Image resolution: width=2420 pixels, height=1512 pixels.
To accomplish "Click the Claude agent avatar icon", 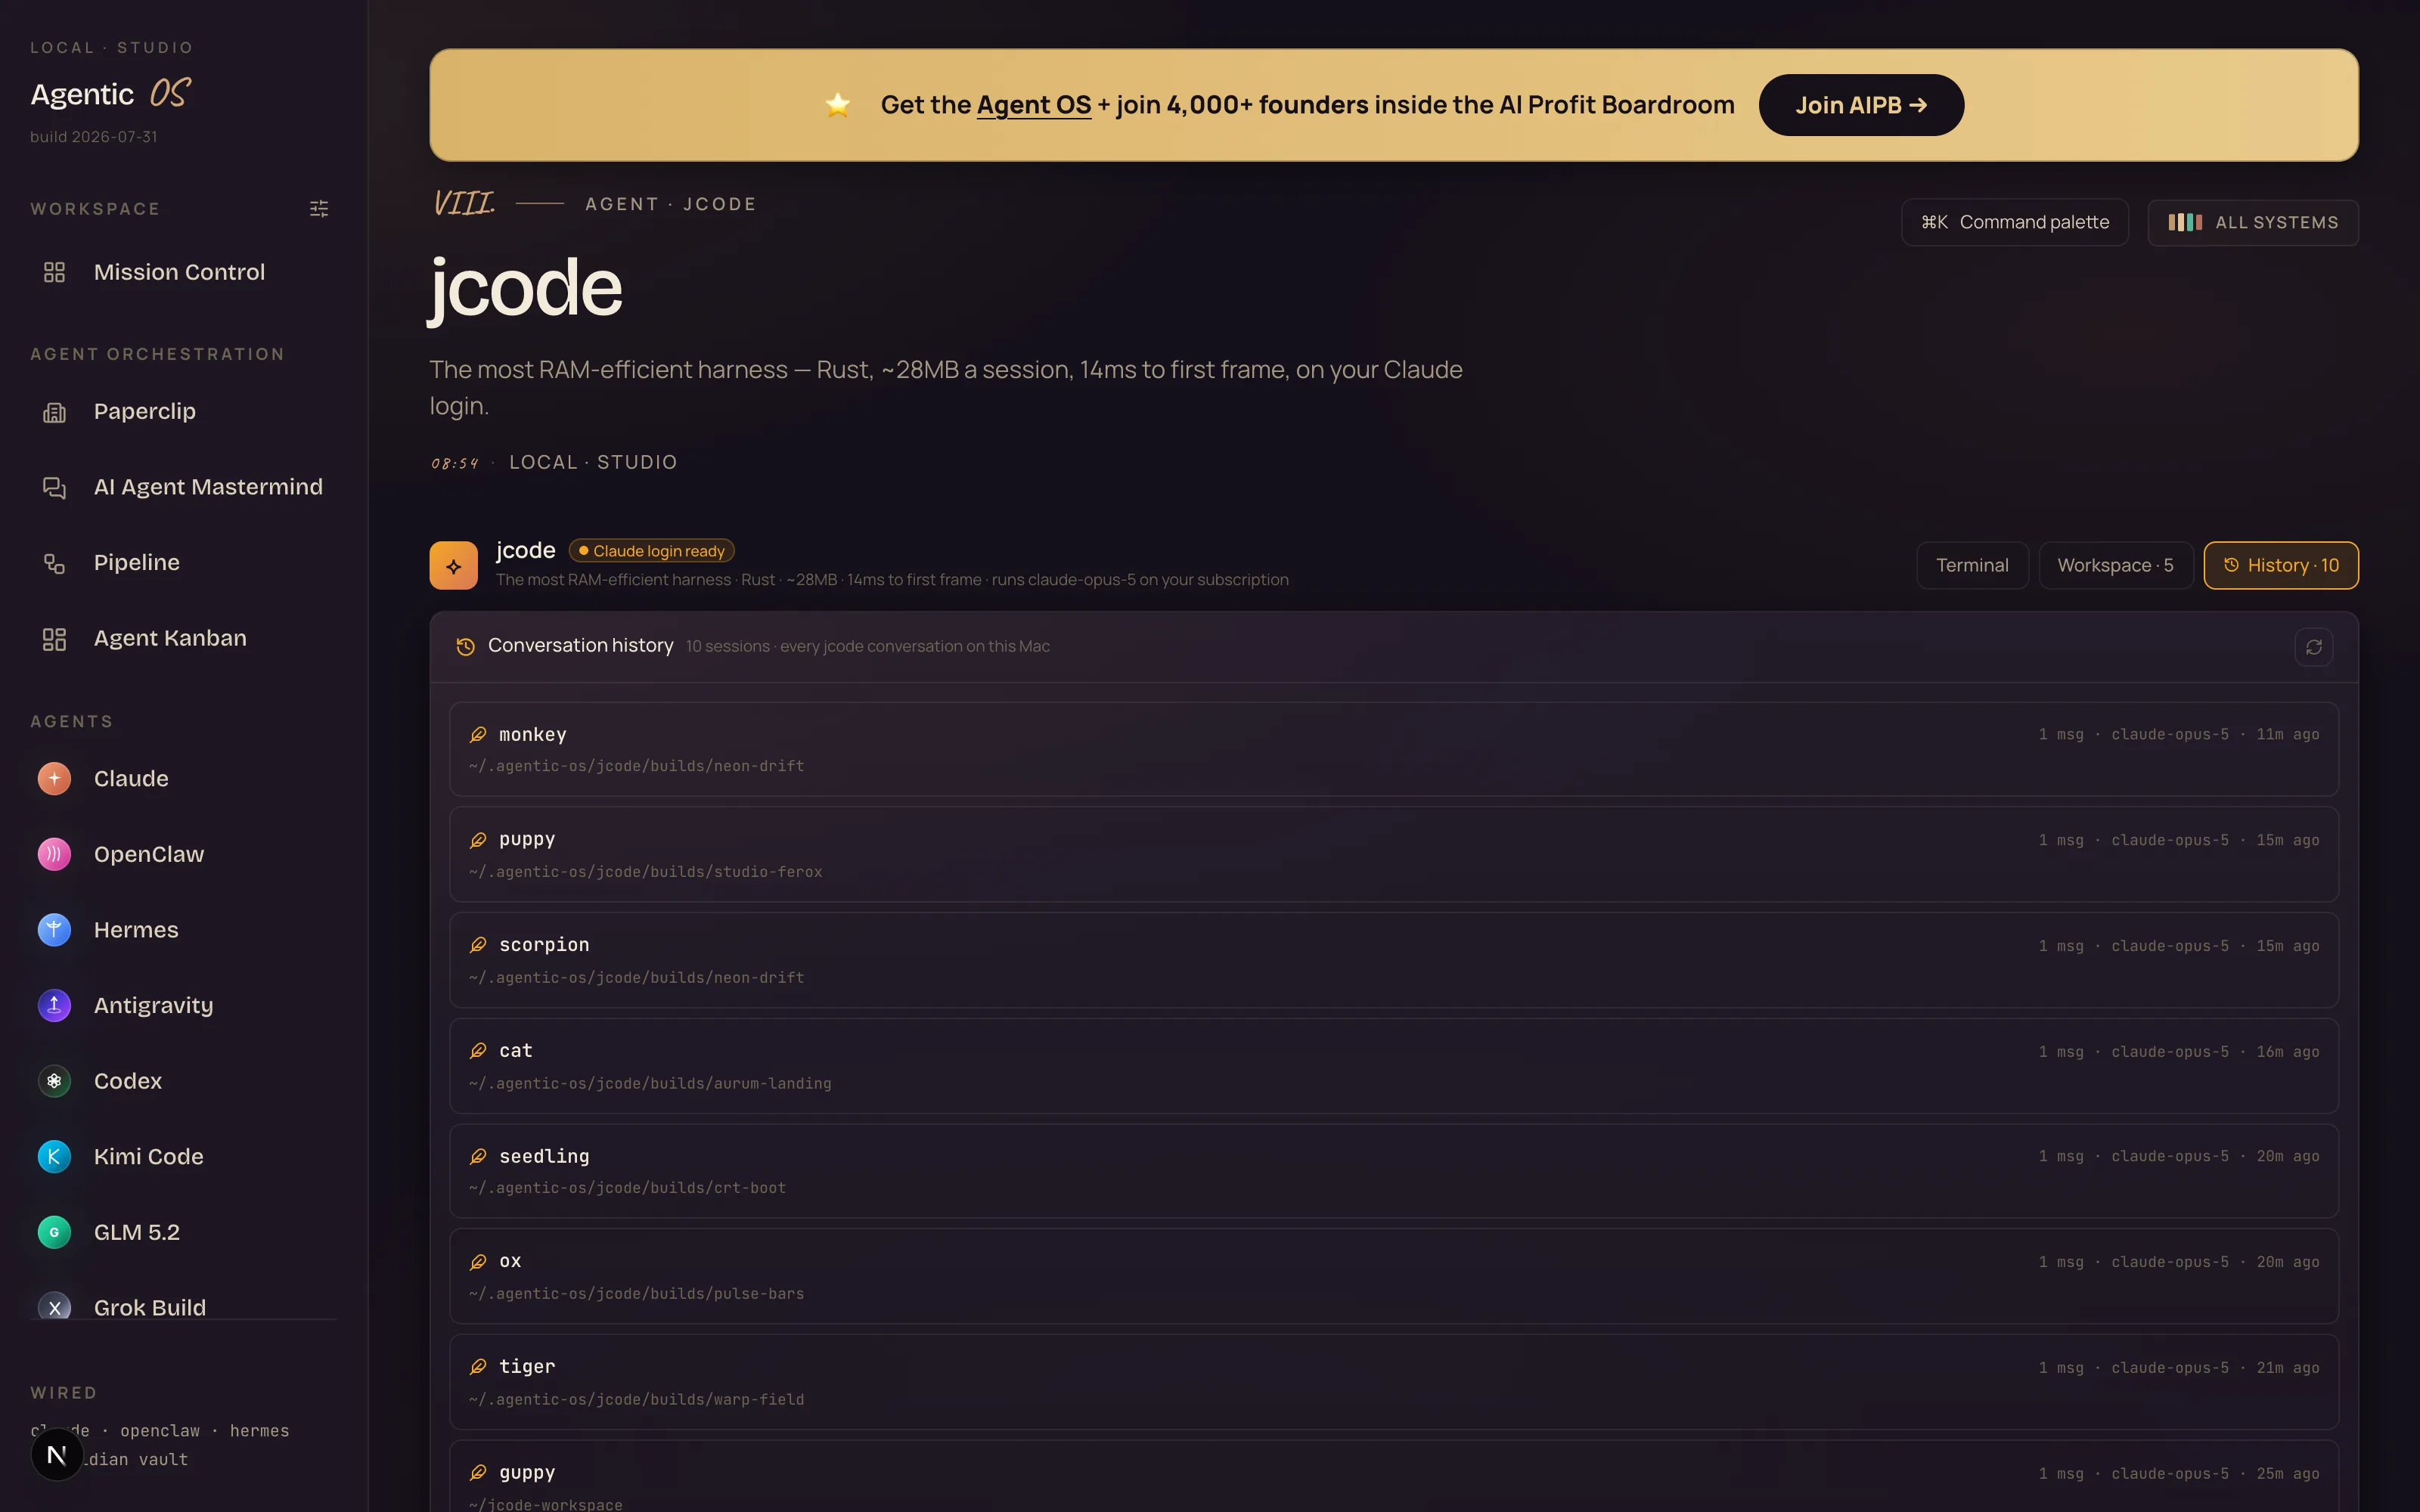I will click(x=54, y=778).
